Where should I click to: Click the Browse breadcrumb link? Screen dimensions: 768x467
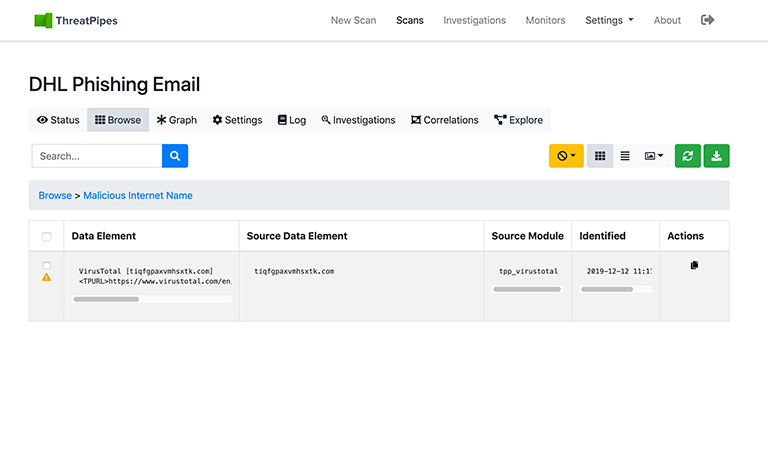(55, 195)
